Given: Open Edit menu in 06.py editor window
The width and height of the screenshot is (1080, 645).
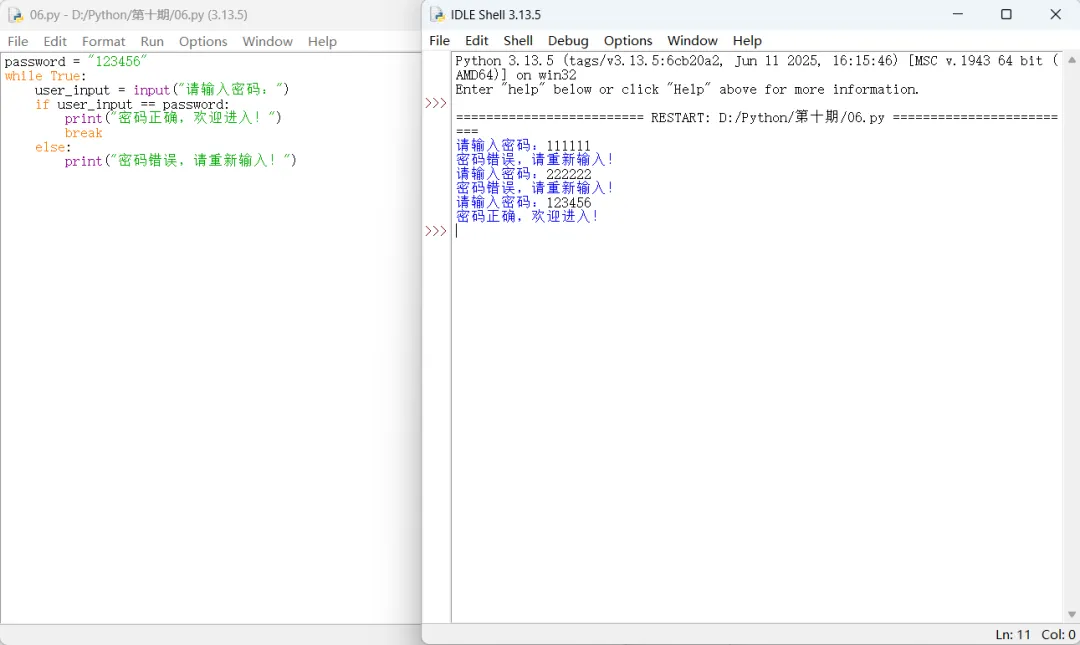Looking at the screenshot, I should pyautogui.click(x=55, y=41).
